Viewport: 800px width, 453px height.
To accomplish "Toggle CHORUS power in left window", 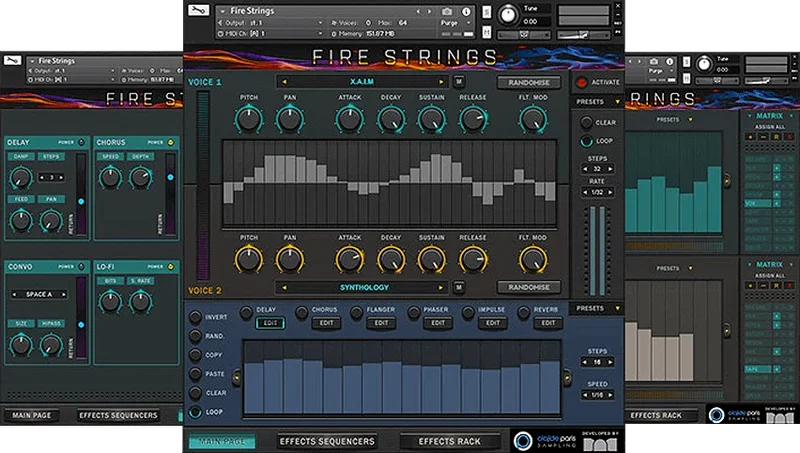I will point(170,142).
